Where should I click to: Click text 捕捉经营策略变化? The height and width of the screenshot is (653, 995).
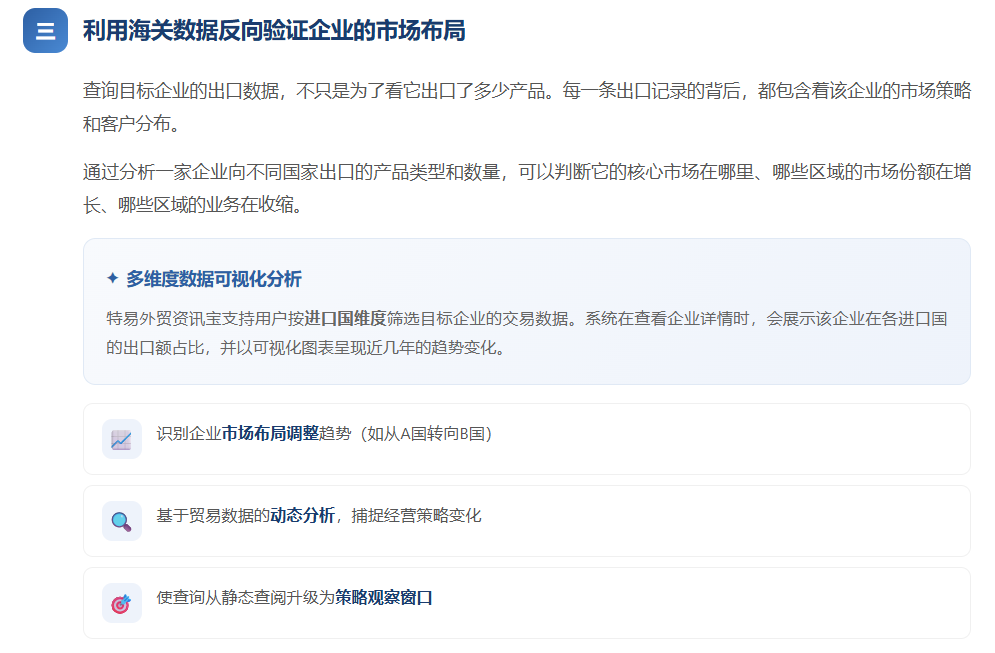[x=416, y=515]
